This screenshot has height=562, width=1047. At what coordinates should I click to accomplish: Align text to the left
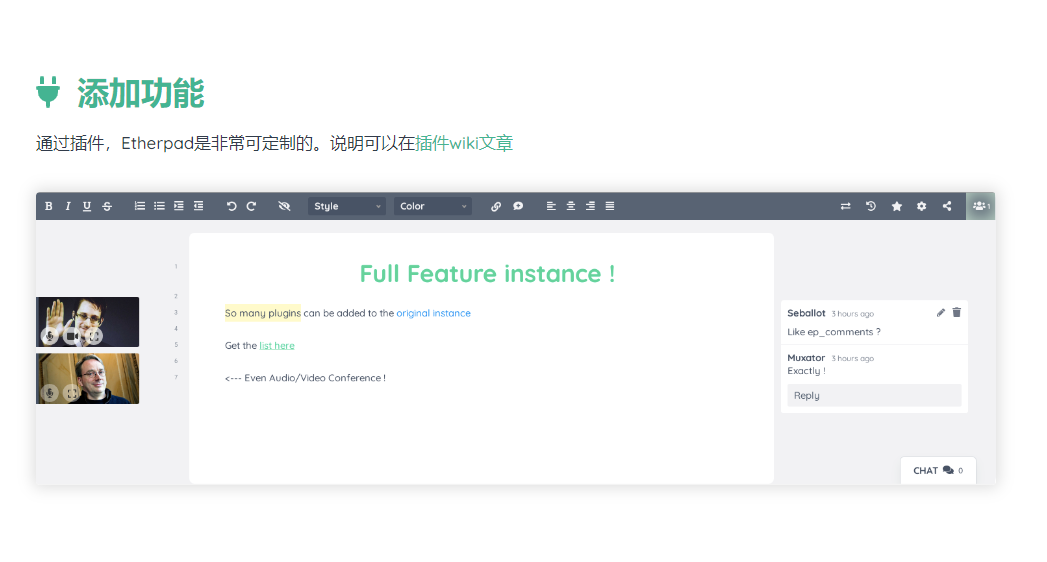551,206
